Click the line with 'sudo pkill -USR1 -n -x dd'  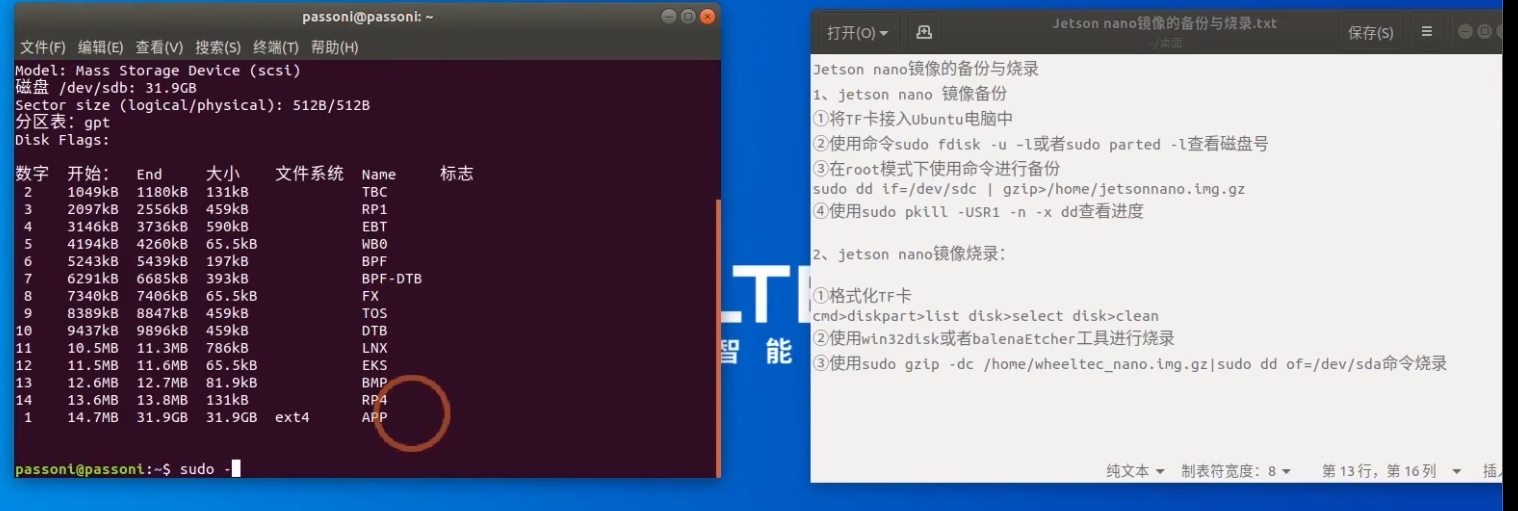point(978,211)
